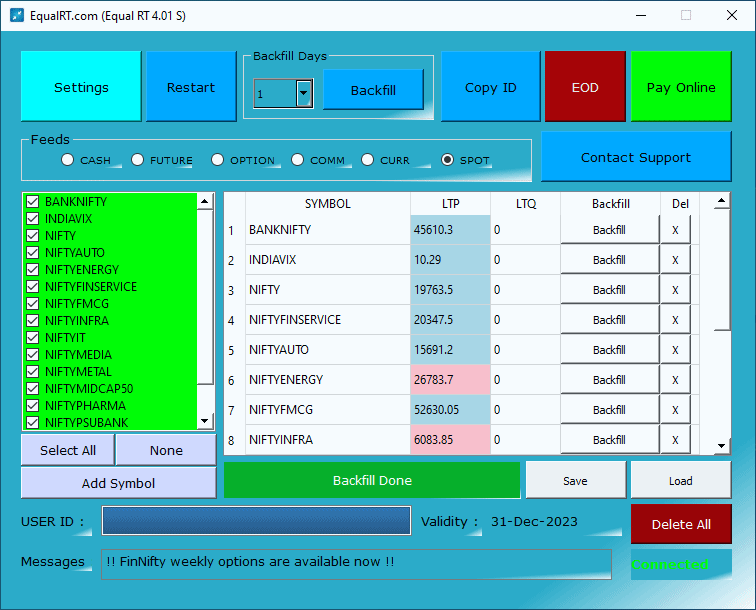The height and width of the screenshot is (610, 756).
Task: Delete the NIFTYENERGY row with its X
Action: coord(675,380)
